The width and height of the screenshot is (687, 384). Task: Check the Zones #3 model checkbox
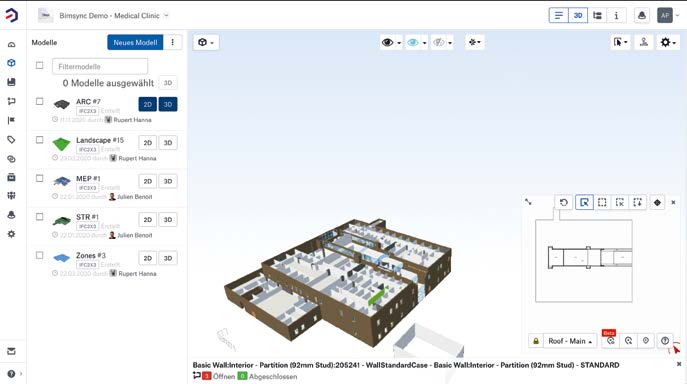point(39,255)
